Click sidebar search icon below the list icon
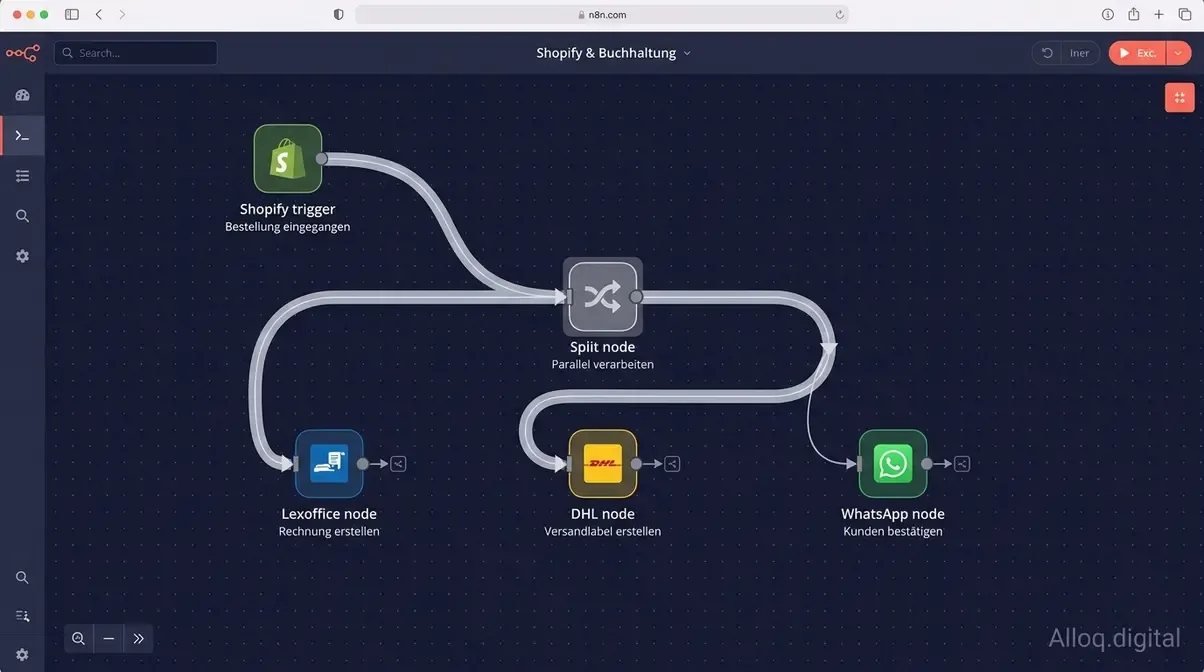1204x672 pixels. (x=22, y=216)
